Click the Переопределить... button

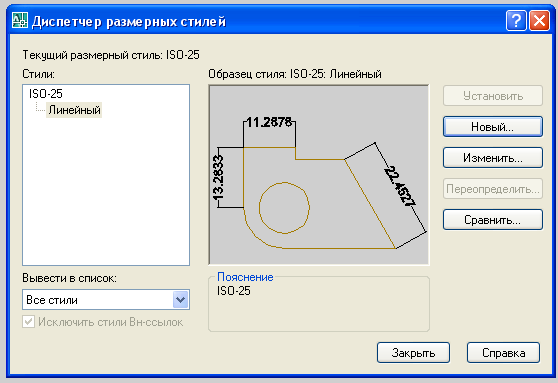click(x=493, y=189)
